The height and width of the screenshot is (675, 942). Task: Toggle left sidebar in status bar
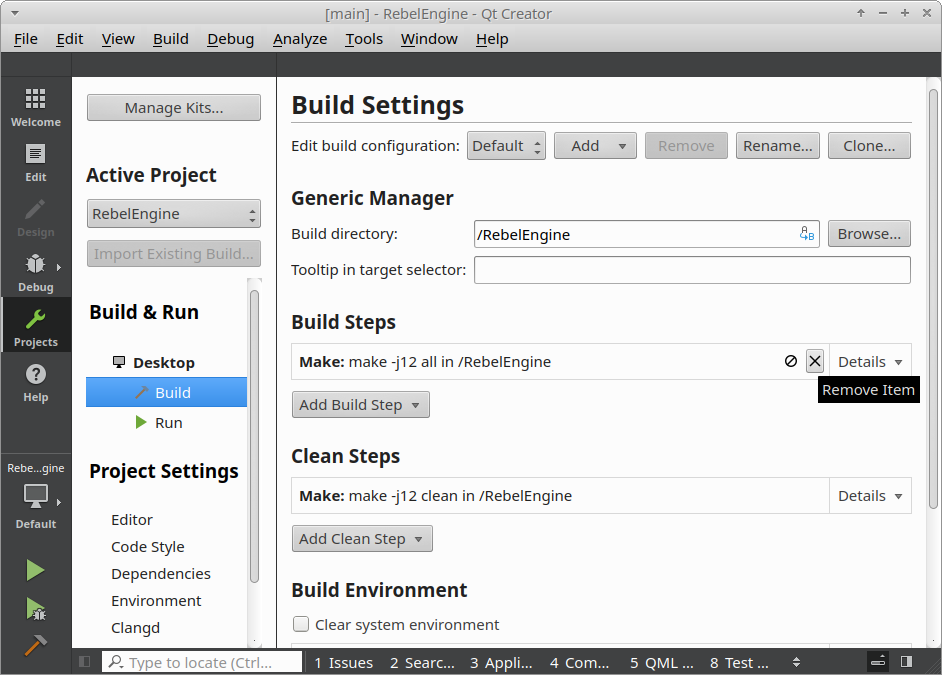tap(85, 662)
